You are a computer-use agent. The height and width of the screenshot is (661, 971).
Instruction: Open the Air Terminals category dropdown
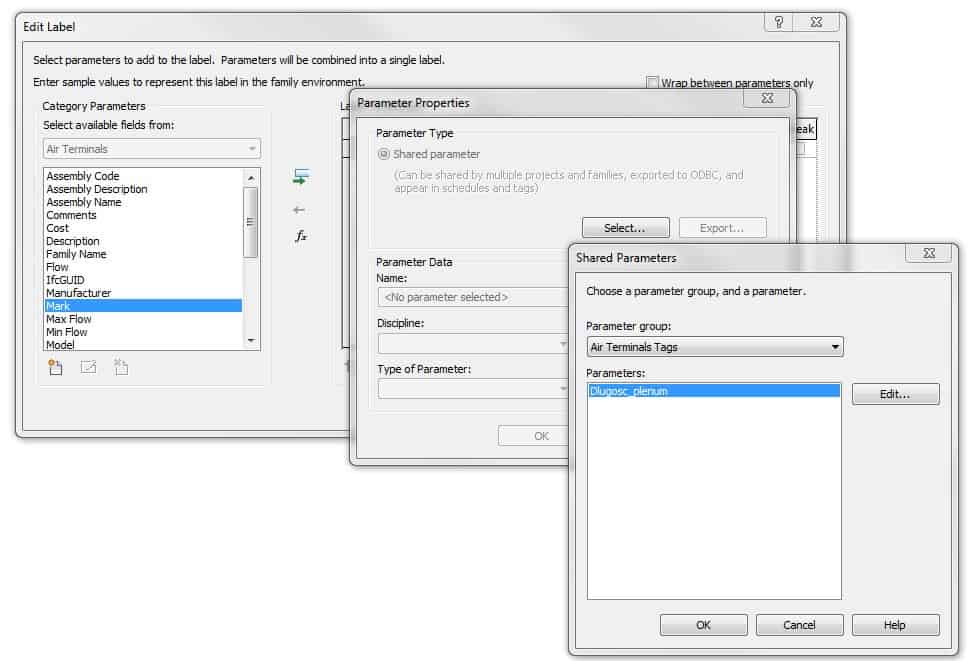(151, 149)
